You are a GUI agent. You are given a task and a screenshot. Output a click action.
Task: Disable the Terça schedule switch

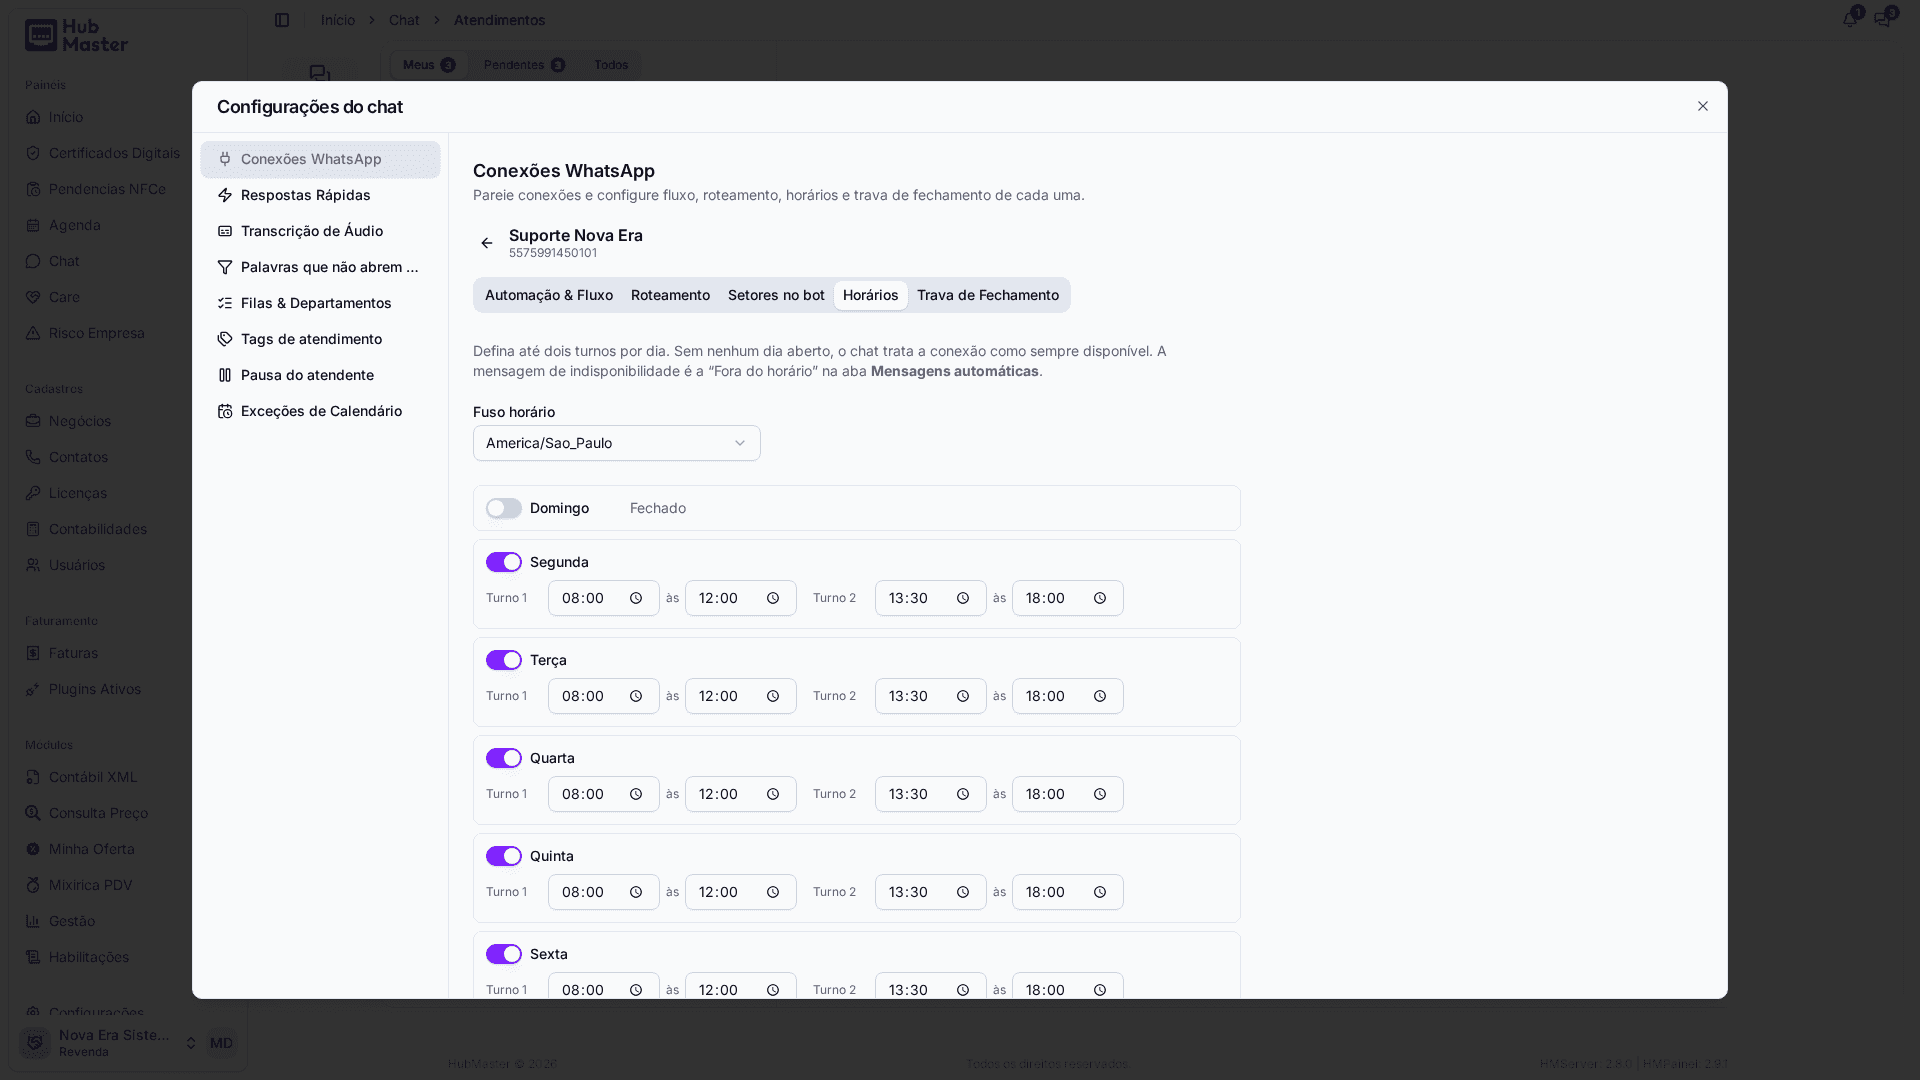(504, 660)
